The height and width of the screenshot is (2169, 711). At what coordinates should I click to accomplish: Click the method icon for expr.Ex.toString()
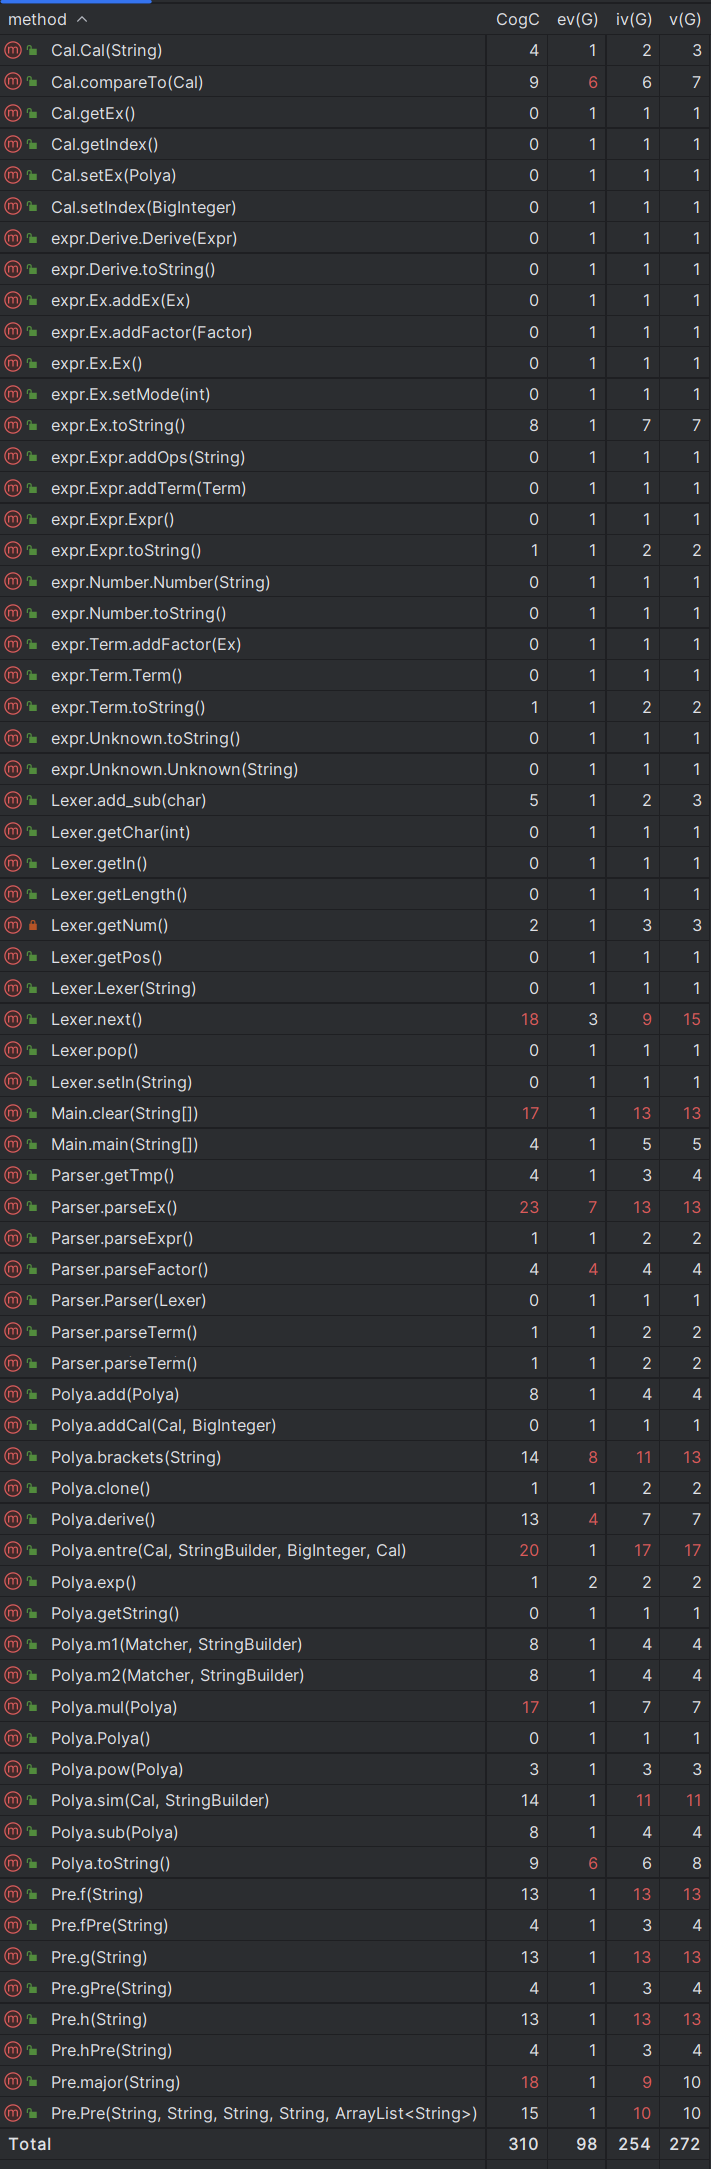pos(13,425)
